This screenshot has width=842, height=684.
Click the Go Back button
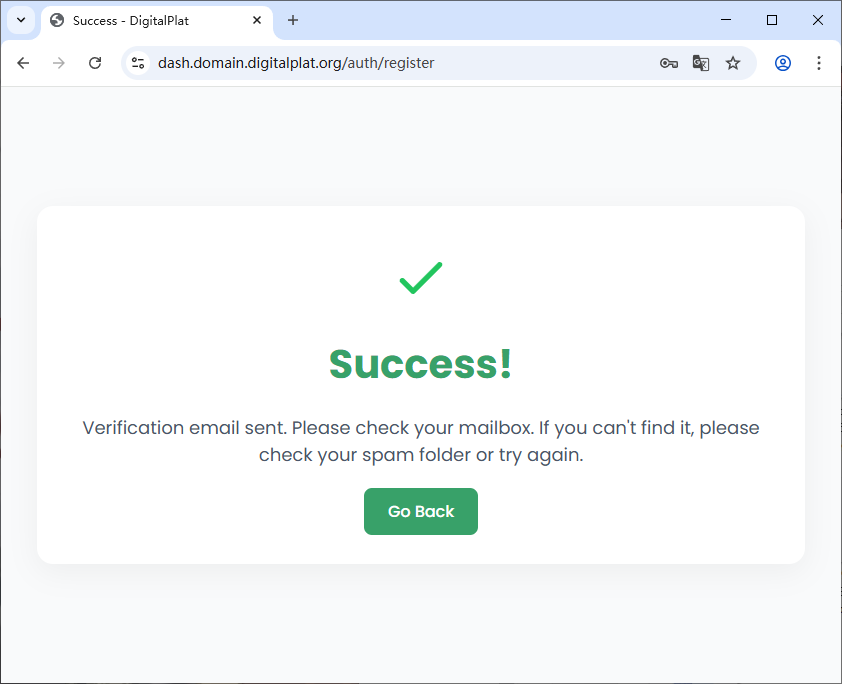(x=421, y=511)
